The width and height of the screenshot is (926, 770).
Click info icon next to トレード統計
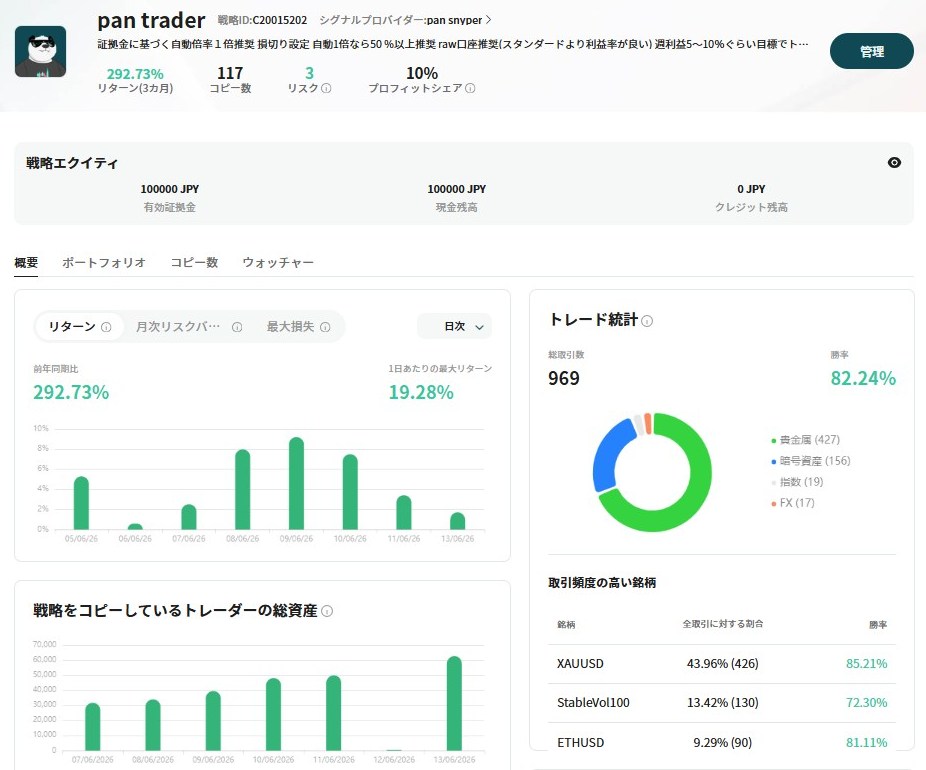(647, 321)
